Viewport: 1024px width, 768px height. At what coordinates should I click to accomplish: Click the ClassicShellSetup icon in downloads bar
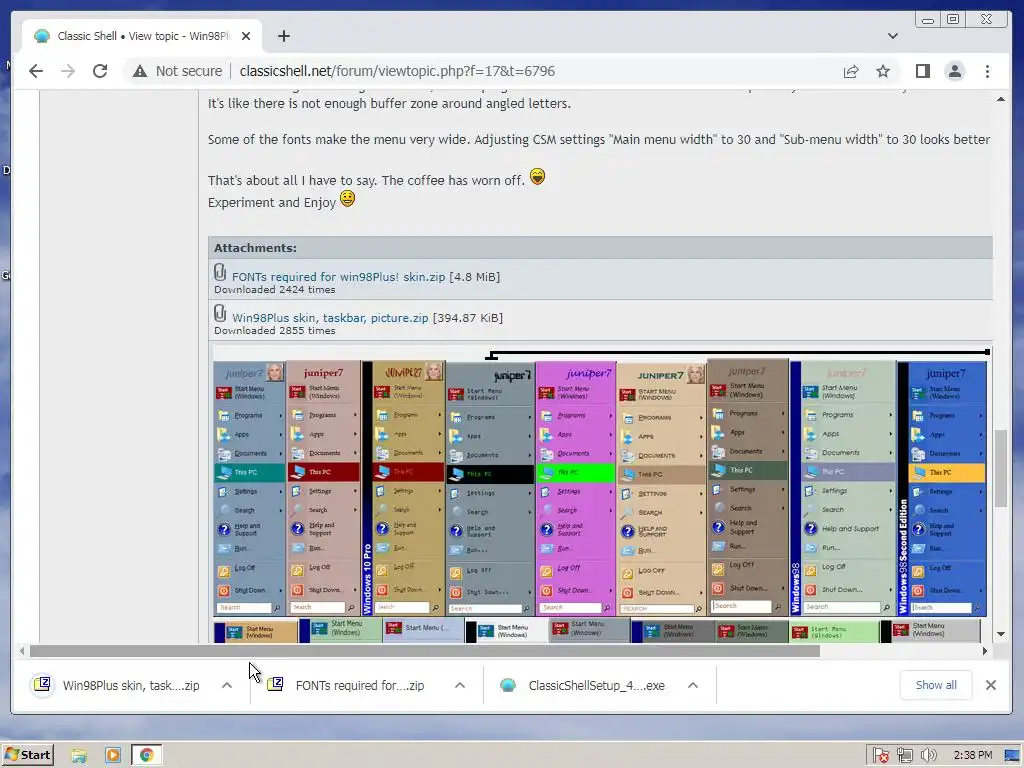point(508,685)
